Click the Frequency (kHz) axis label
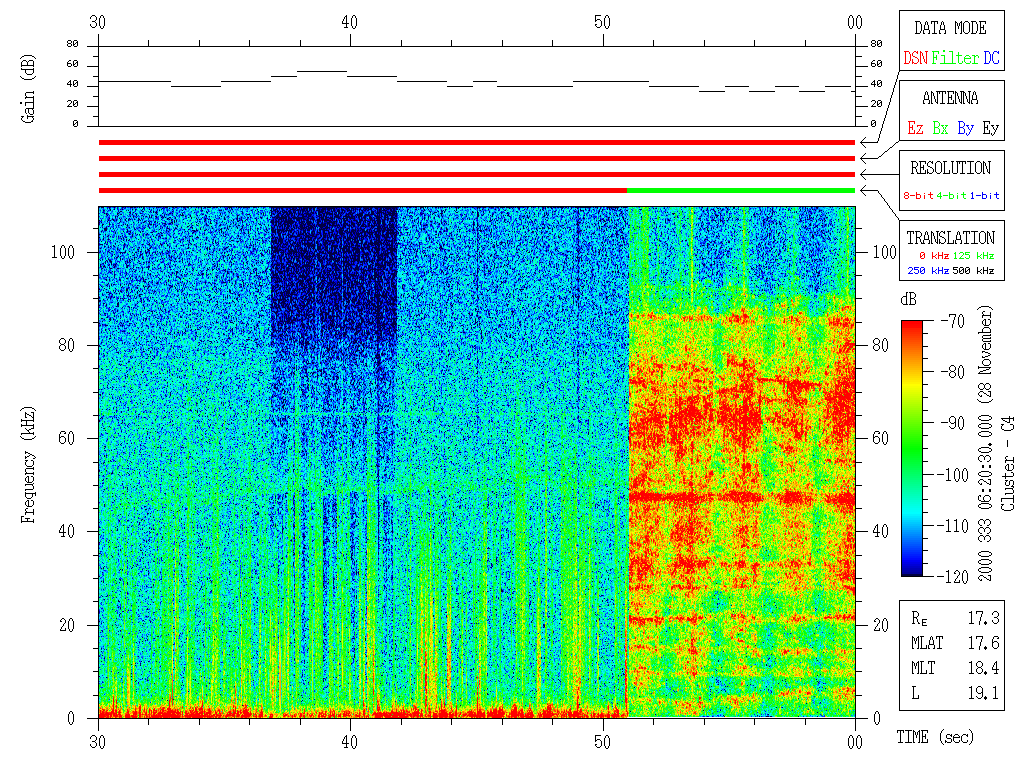Viewport: 1024px width, 768px height. click(27, 460)
